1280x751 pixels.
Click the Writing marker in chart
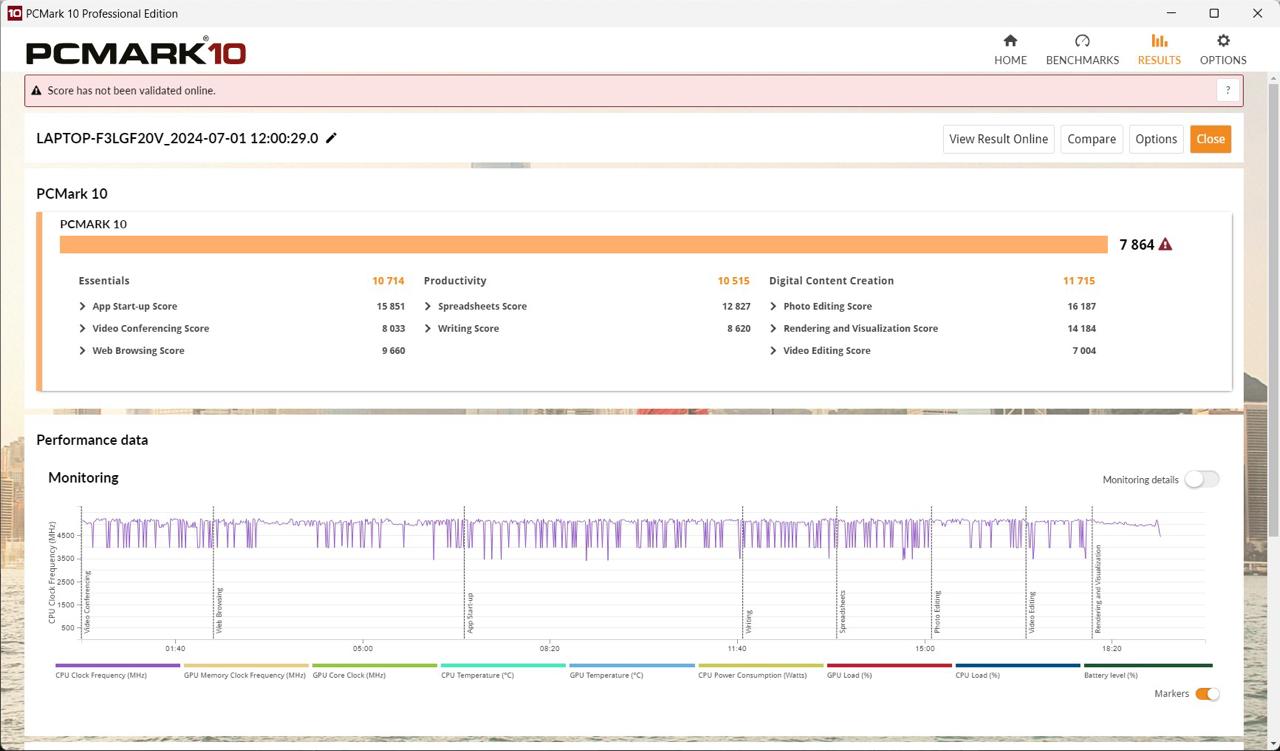[748, 621]
